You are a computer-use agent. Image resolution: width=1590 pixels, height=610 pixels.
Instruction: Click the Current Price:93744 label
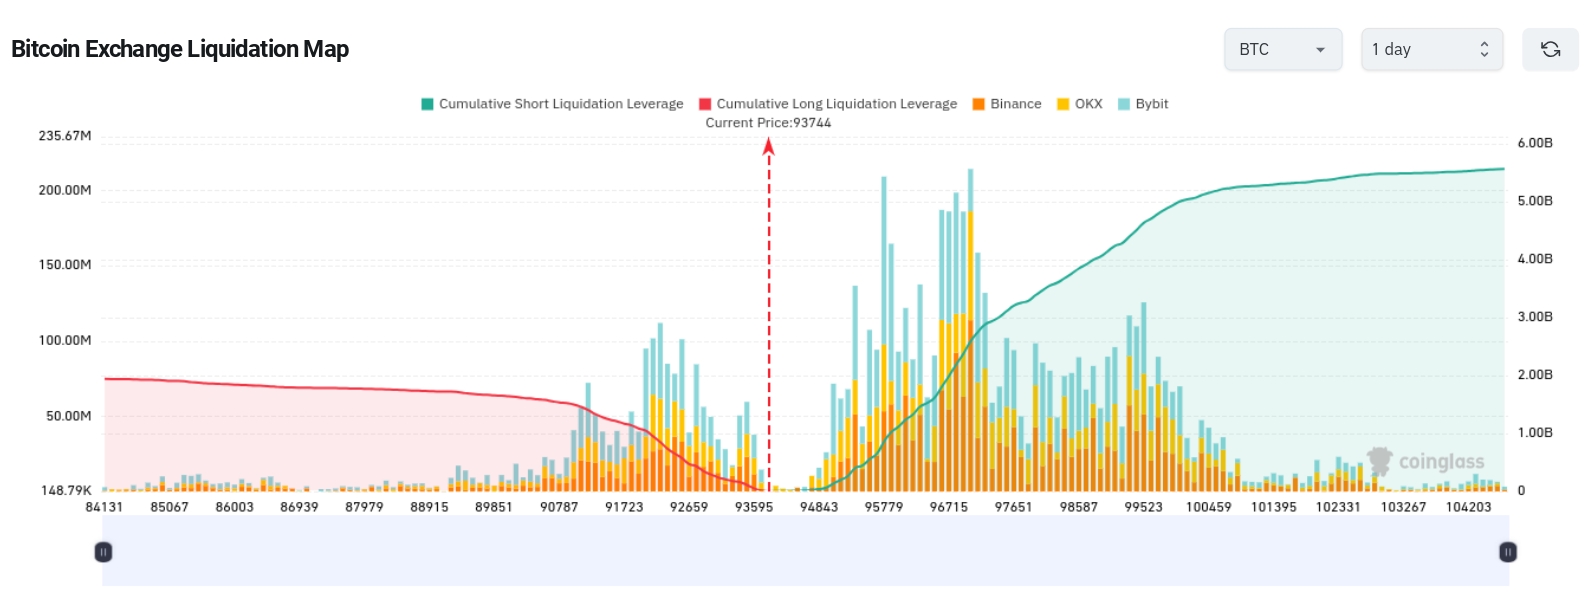pos(768,123)
